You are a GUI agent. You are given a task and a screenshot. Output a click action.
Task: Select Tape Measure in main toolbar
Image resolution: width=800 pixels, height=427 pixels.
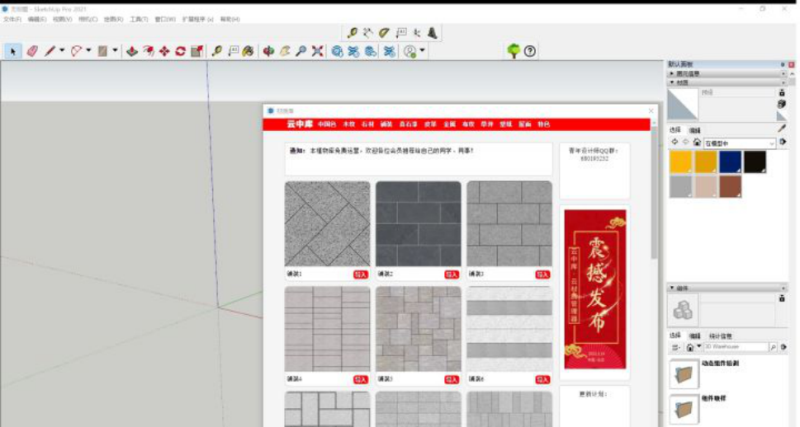point(217,51)
